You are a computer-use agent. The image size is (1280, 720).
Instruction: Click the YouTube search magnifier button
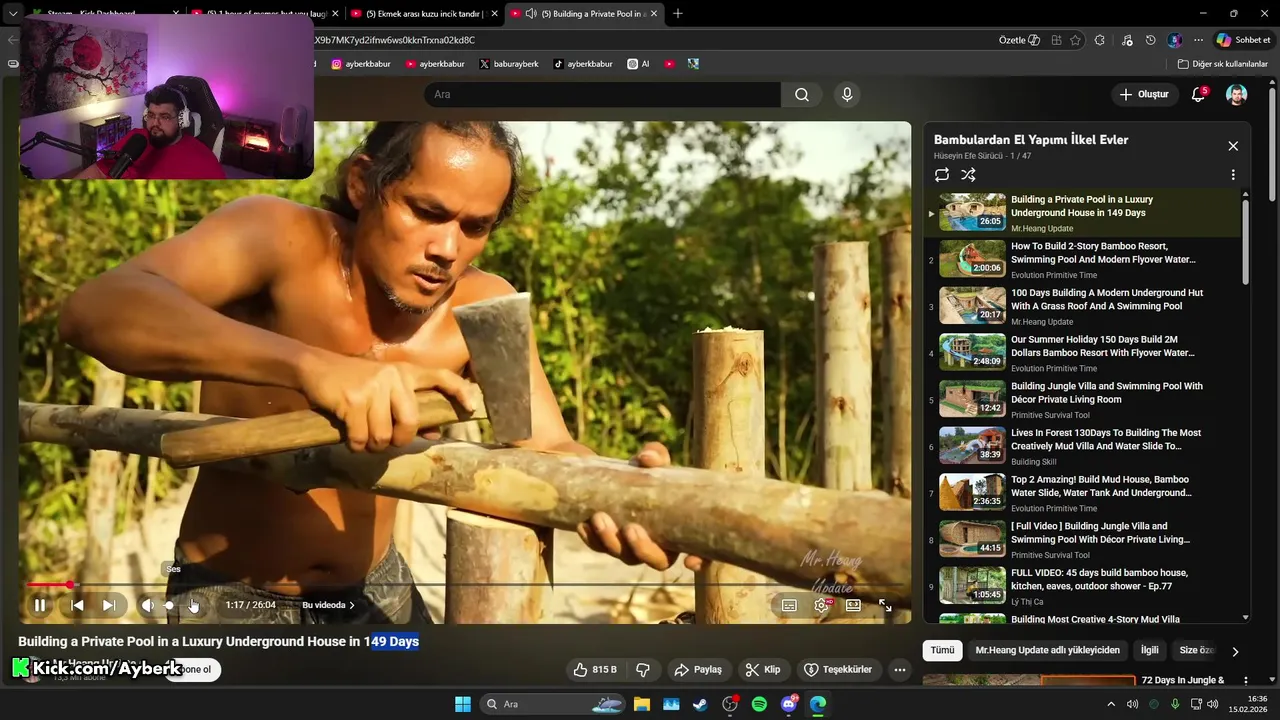[802, 94]
